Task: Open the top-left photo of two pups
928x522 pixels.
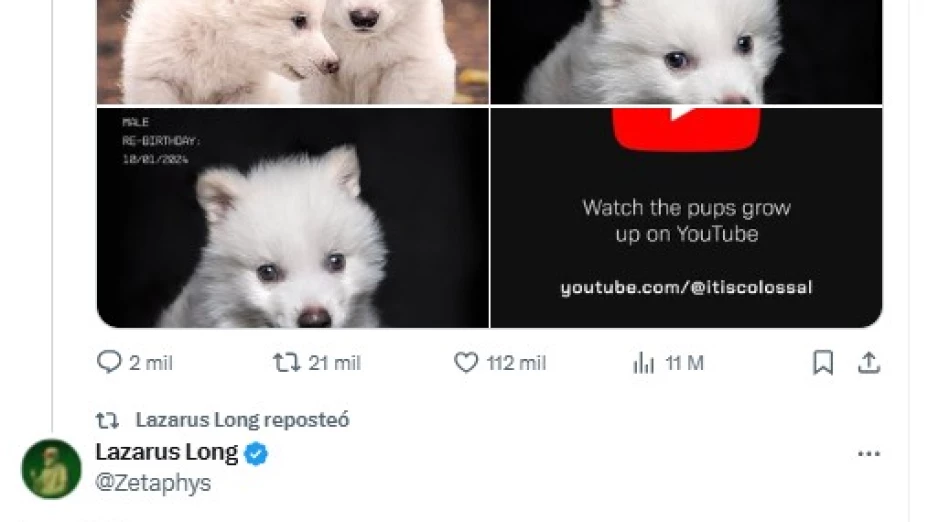Action: pyautogui.click(x=292, y=50)
